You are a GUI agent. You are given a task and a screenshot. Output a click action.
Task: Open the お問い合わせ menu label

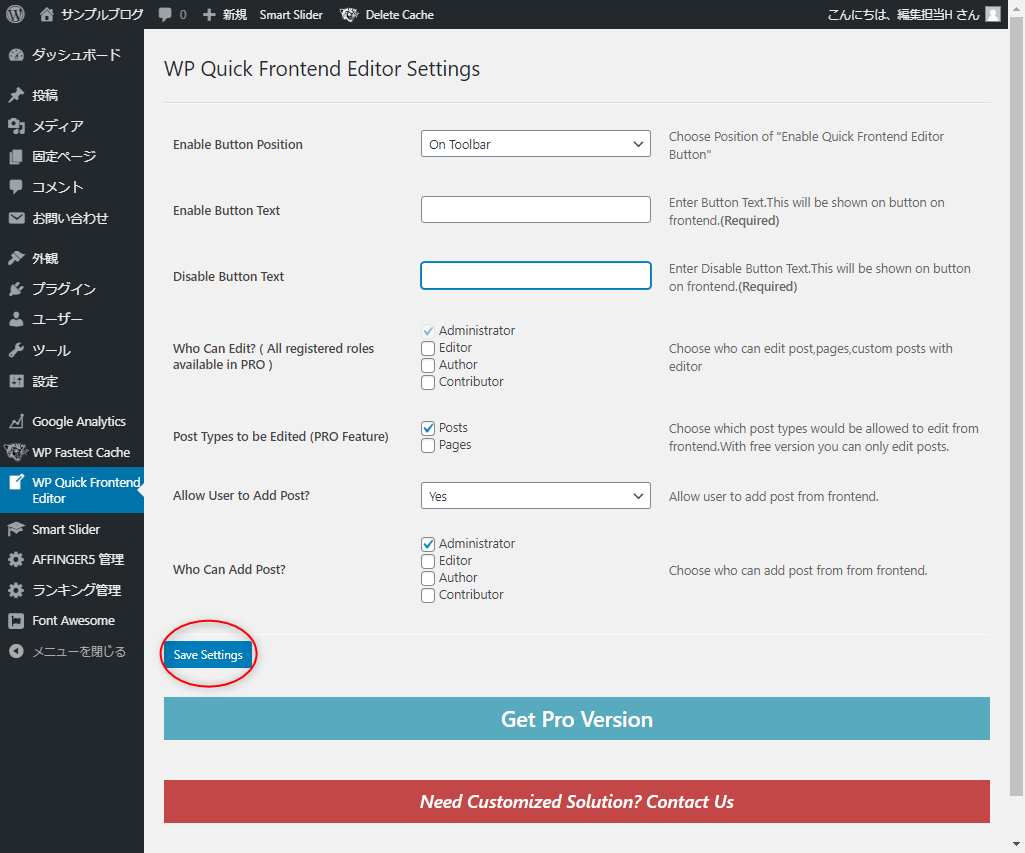point(70,218)
